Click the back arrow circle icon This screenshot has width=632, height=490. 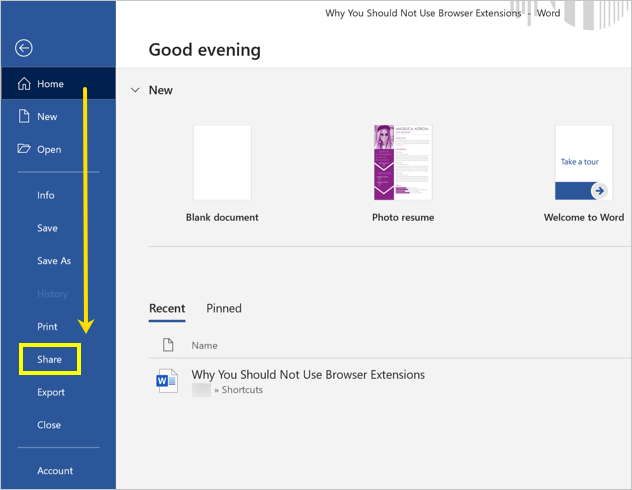click(24, 48)
